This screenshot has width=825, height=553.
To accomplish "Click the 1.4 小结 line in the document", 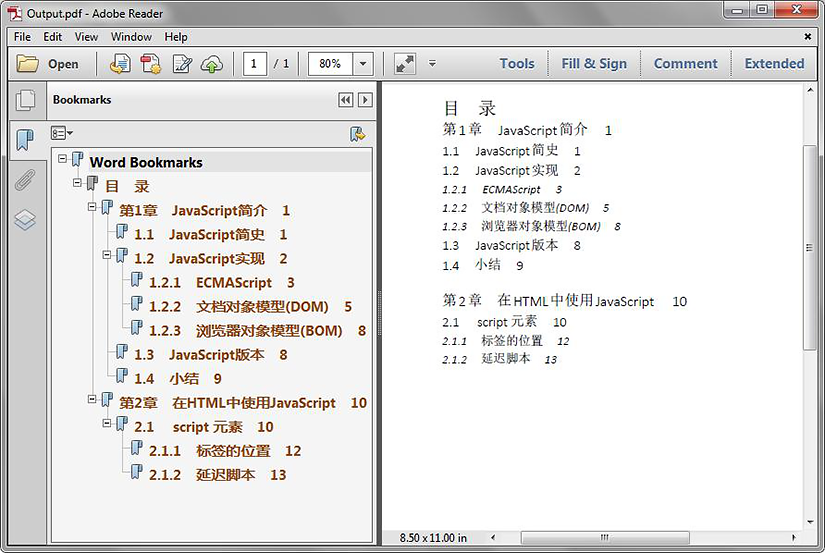I will [483, 265].
